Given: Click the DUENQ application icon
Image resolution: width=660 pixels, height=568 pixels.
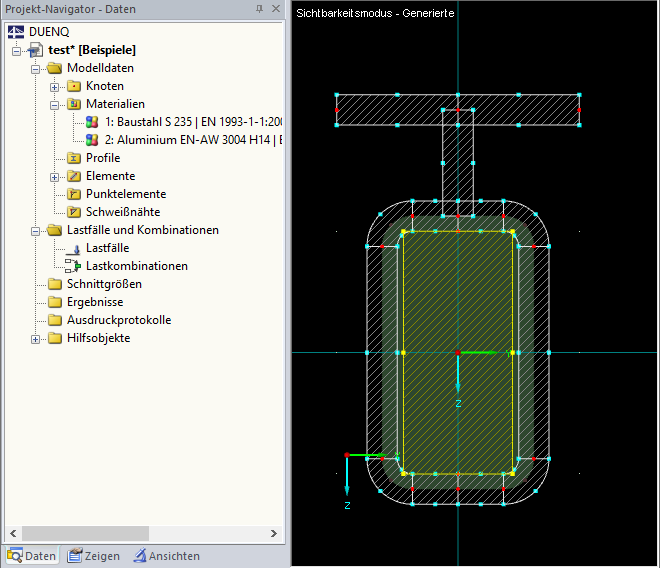Looking at the screenshot, I should [x=16, y=32].
